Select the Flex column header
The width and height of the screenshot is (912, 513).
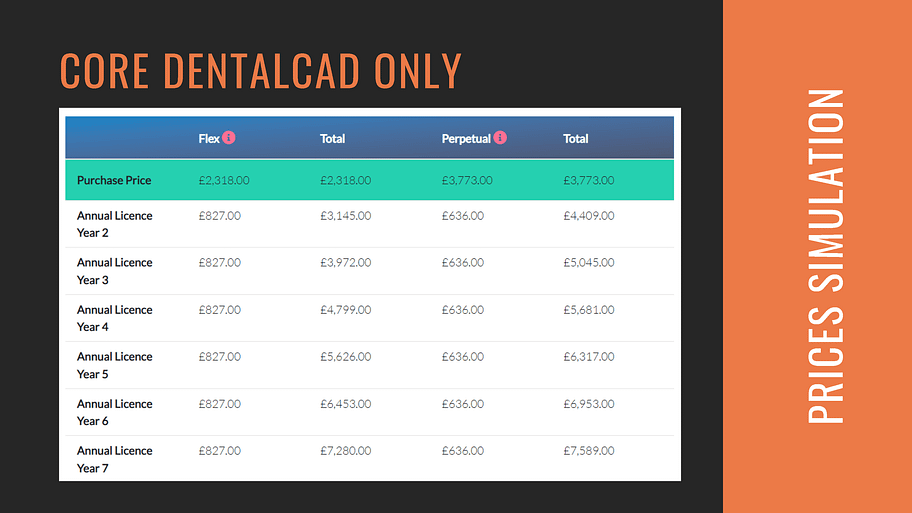click(208, 138)
